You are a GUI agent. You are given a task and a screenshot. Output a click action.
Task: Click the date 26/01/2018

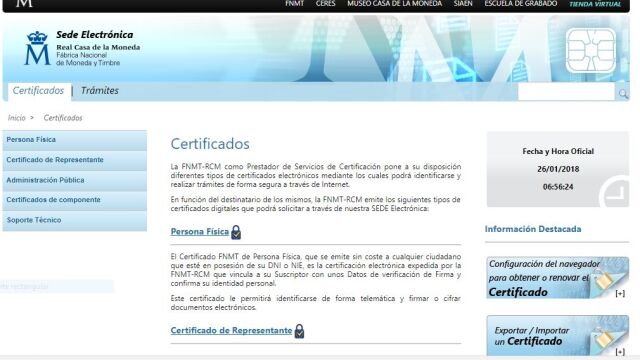[x=558, y=169]
